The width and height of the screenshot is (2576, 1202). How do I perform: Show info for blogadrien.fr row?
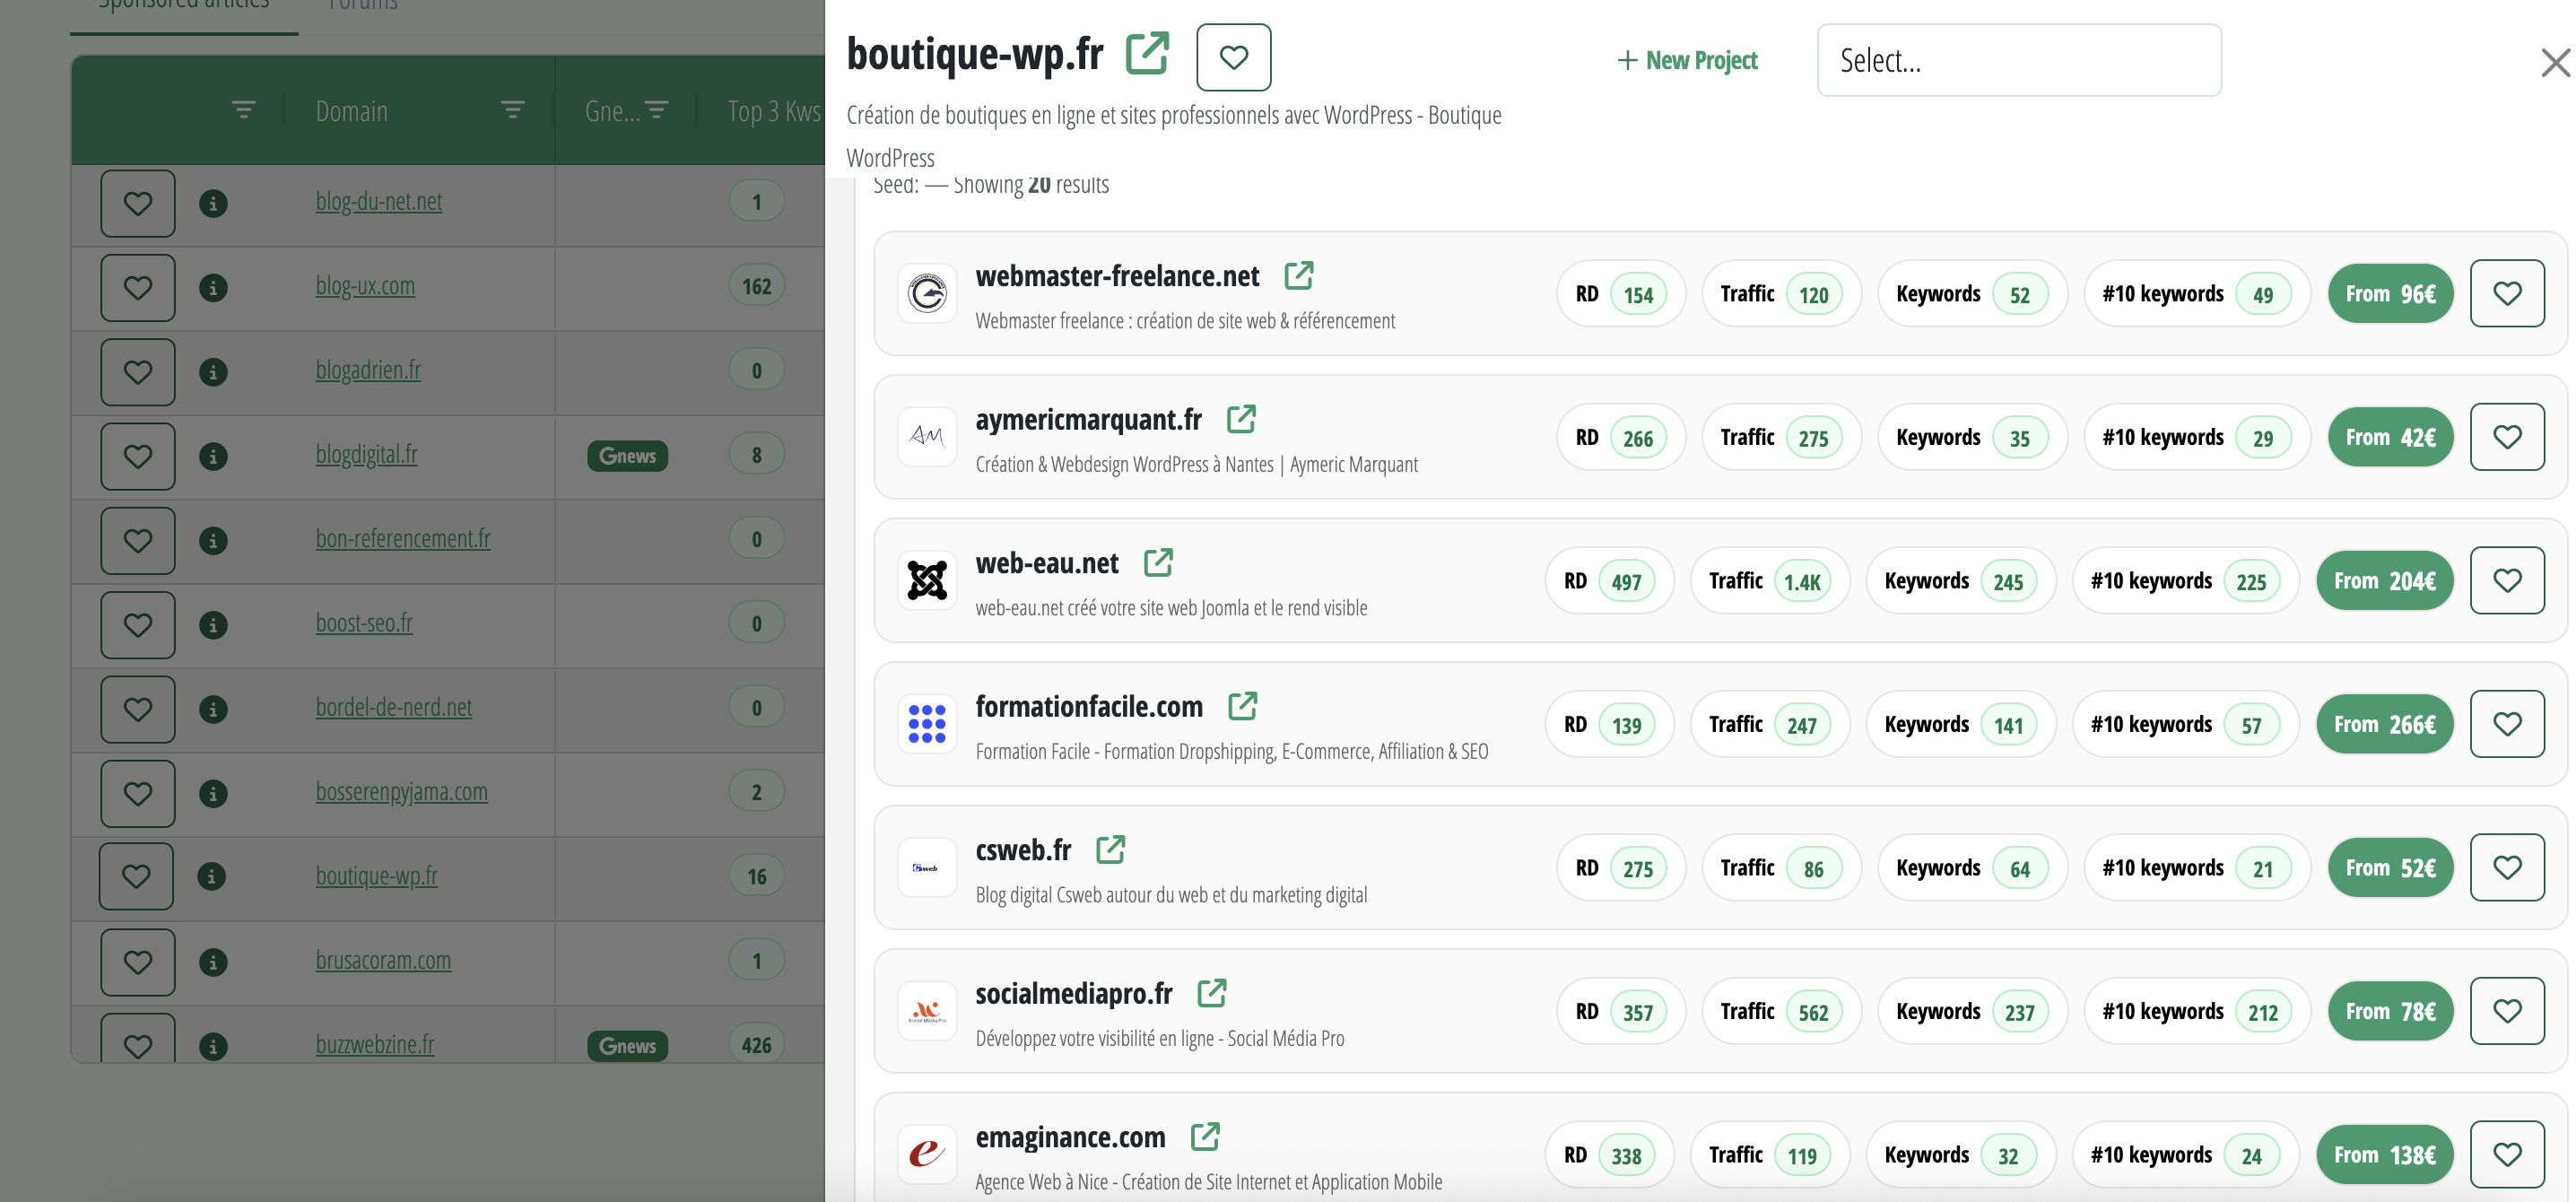(x=213, y=372)
